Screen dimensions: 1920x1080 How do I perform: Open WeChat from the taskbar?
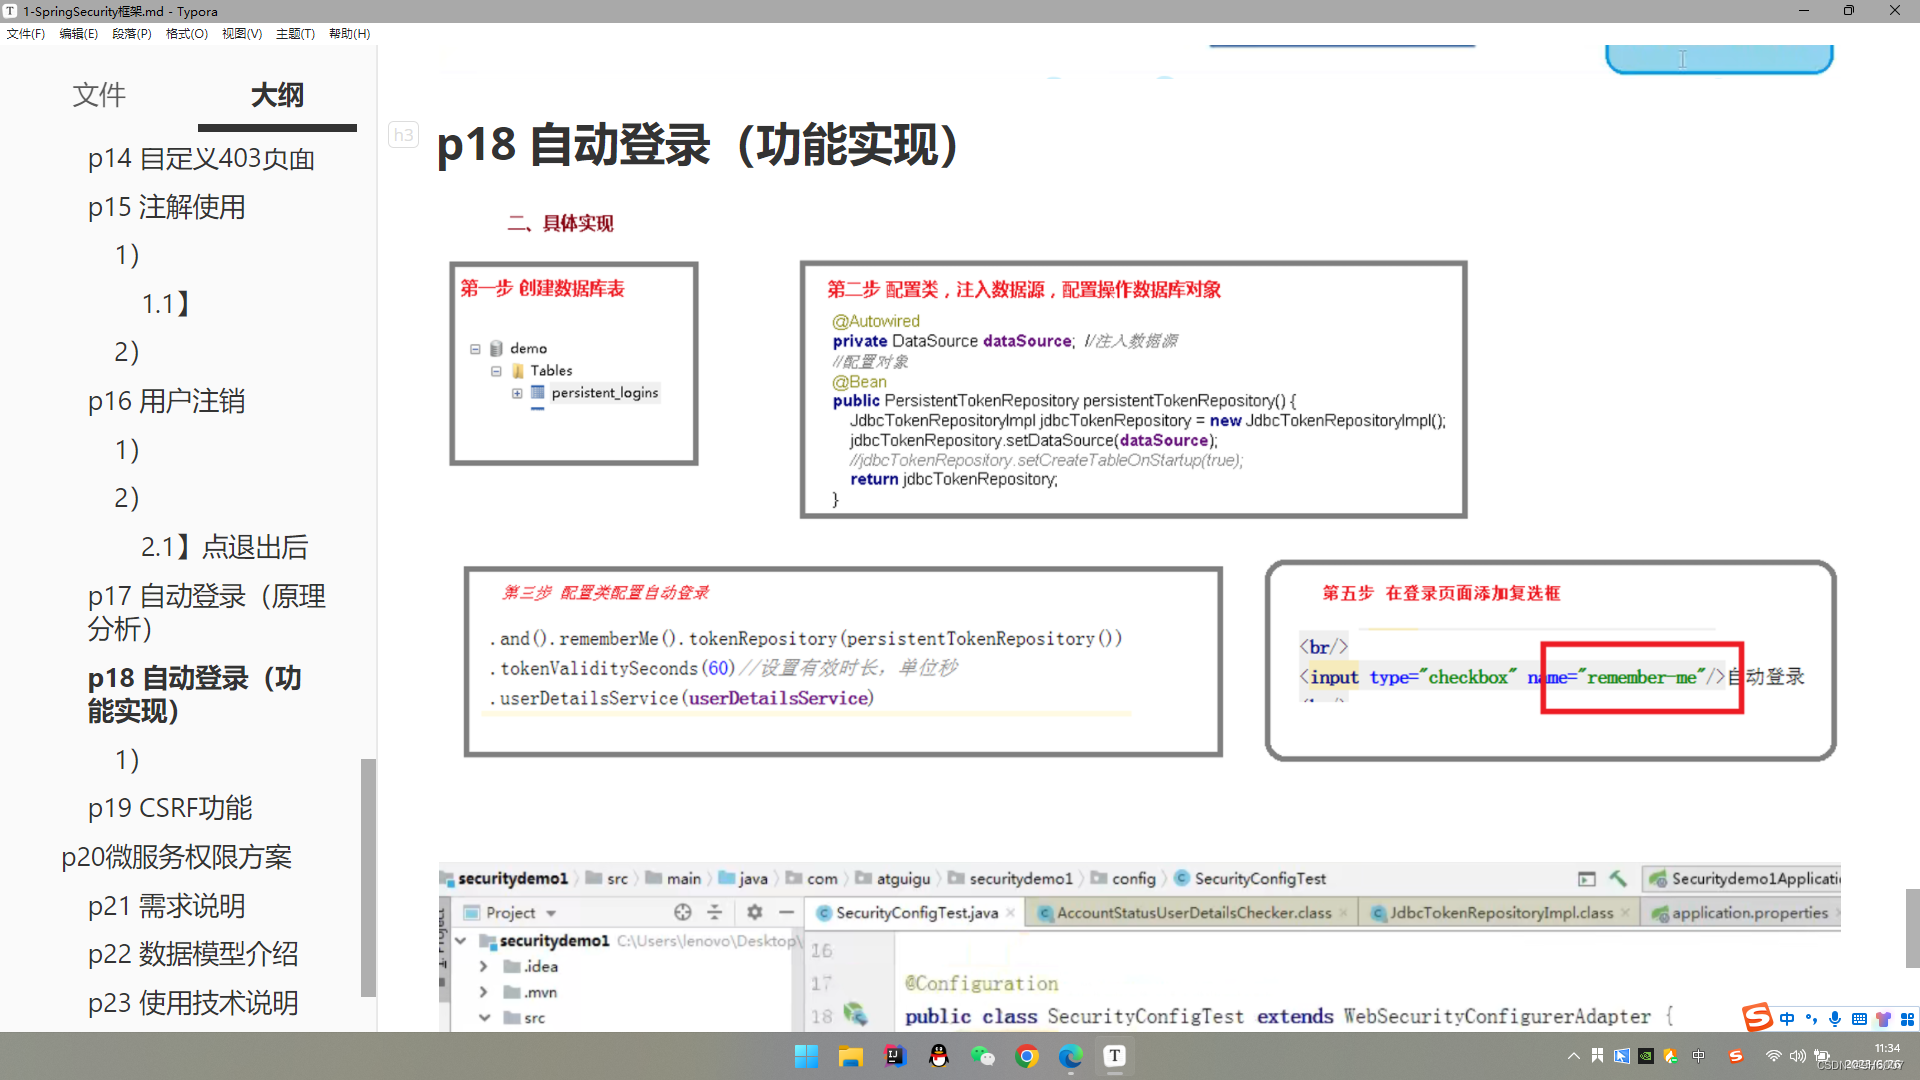pyautogui.click(x=984, y=1056)
